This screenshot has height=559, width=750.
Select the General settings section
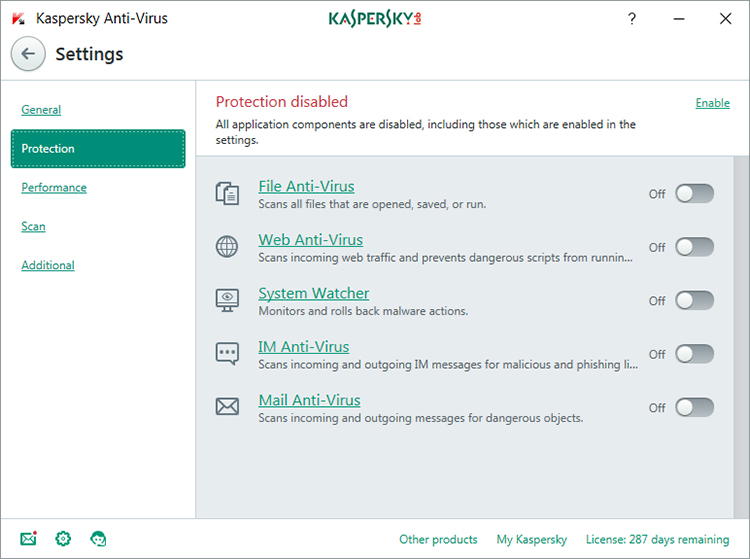coord(41,110)
